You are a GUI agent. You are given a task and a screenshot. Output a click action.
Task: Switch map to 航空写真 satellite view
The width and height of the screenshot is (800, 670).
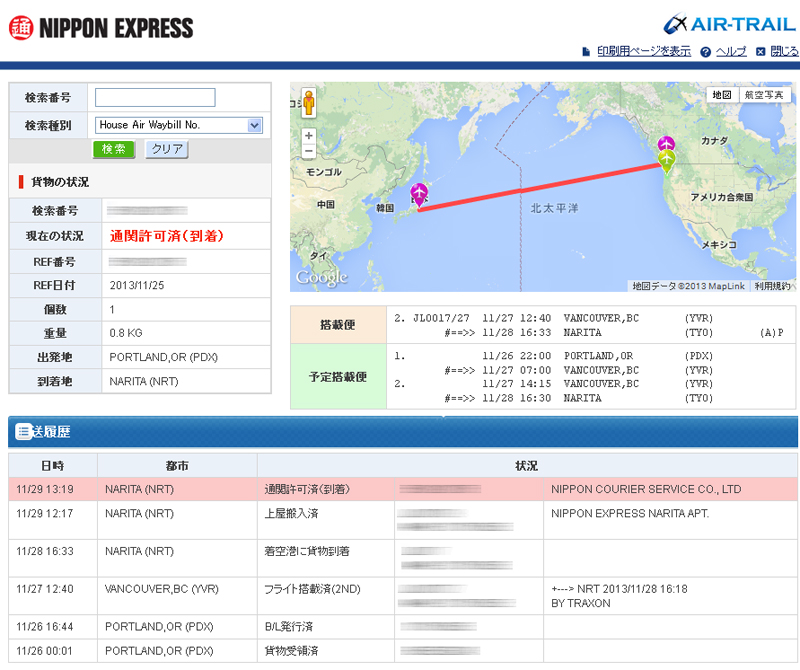[764, 95]
